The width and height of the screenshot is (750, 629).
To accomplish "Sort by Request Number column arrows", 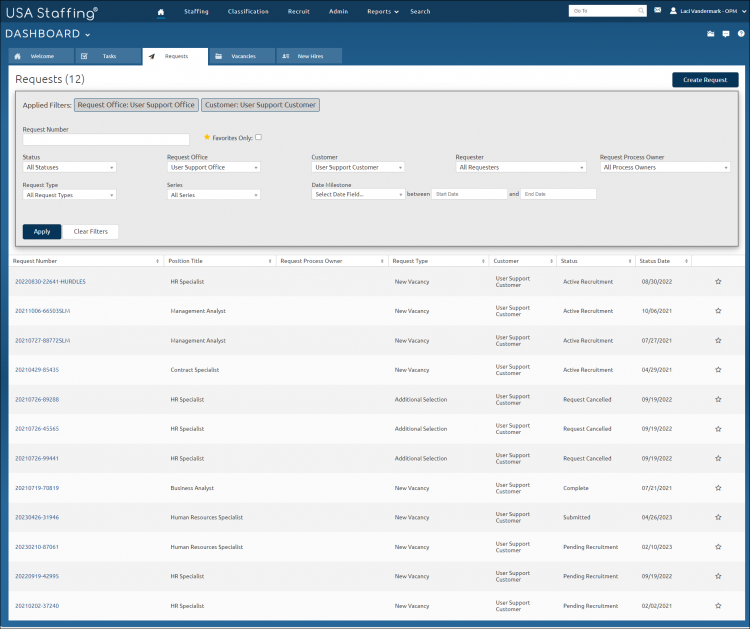I will tap(157, 261).
